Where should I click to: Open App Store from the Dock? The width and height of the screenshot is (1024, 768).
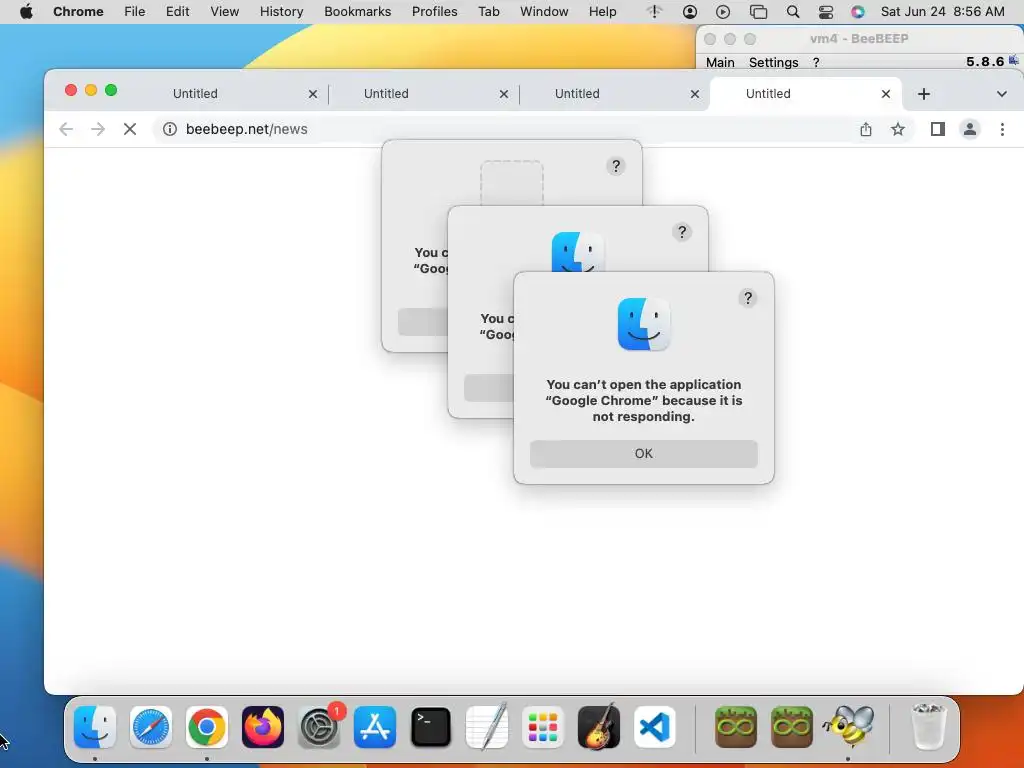click(375, 727)
